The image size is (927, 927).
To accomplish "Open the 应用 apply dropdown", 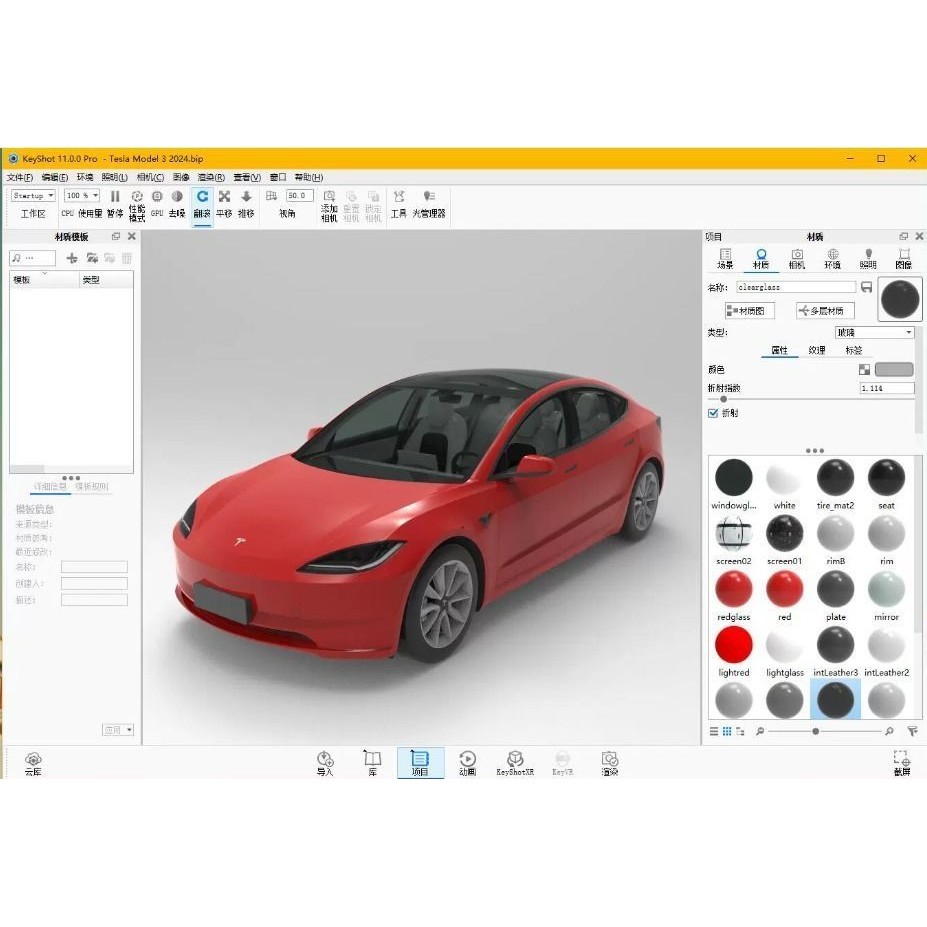I will [x=118, y=730].
